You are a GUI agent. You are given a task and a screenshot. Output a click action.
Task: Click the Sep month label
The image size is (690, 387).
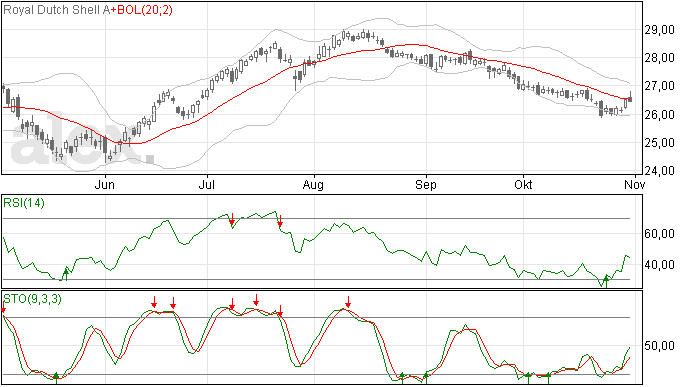click(426, 184)
